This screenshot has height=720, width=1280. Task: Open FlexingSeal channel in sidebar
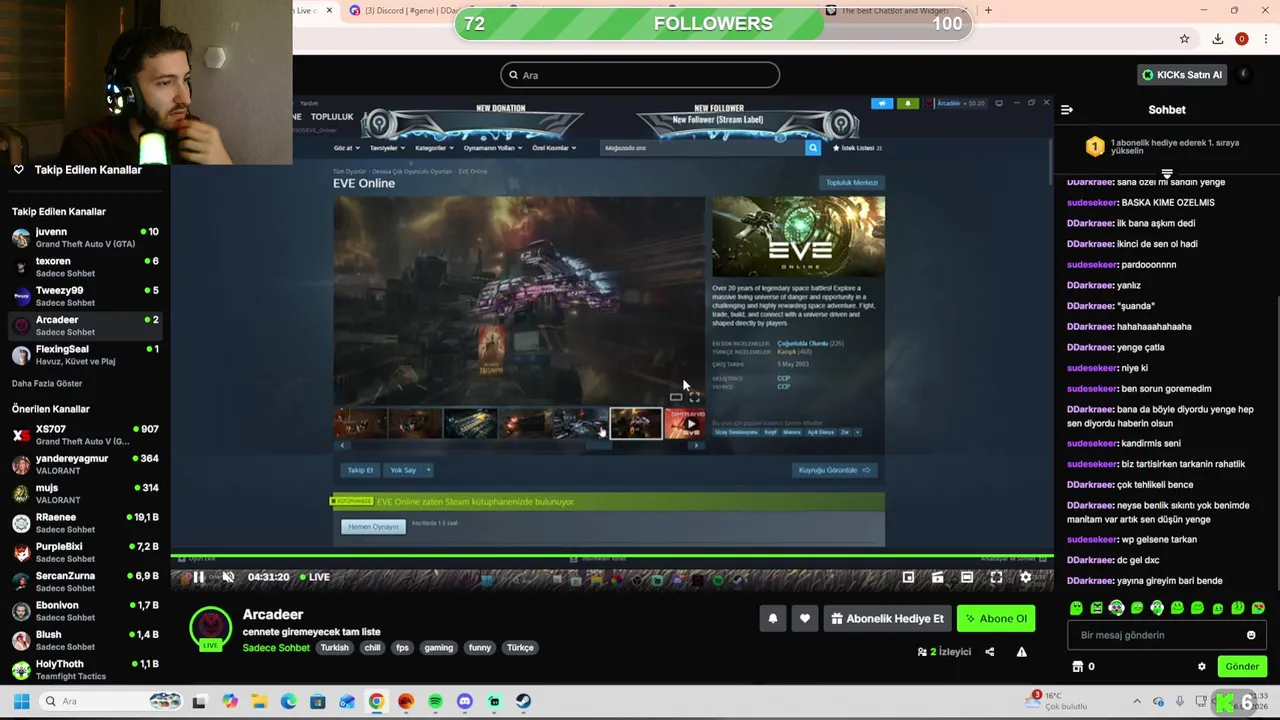click(85, 355)
